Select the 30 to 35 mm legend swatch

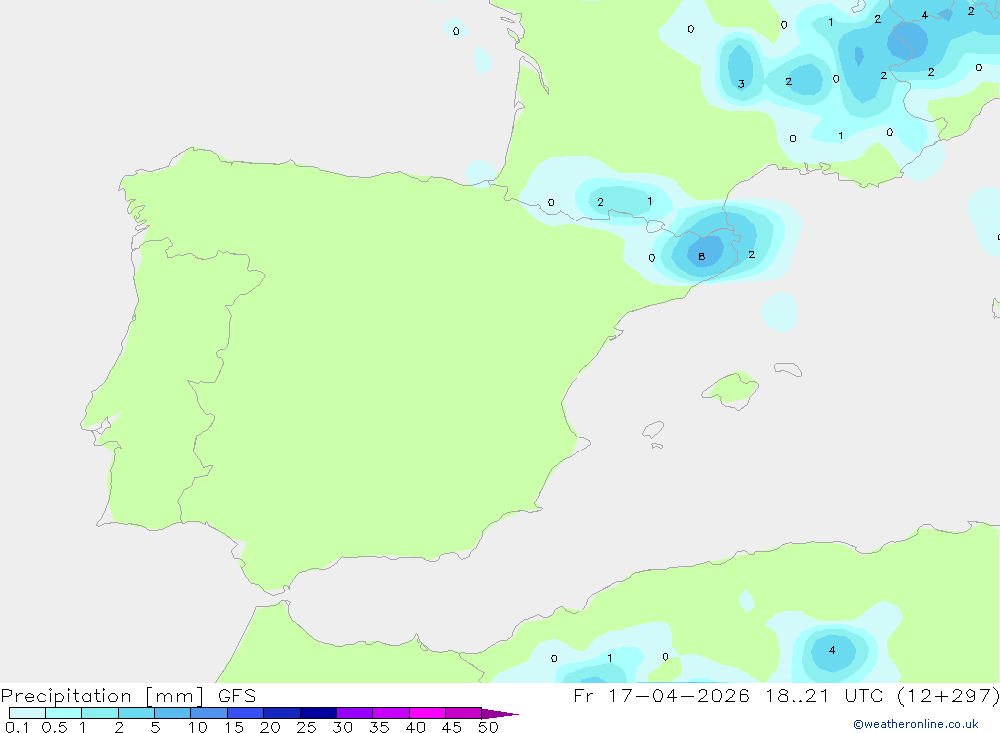pyautogui.click(x=355, y=713)
